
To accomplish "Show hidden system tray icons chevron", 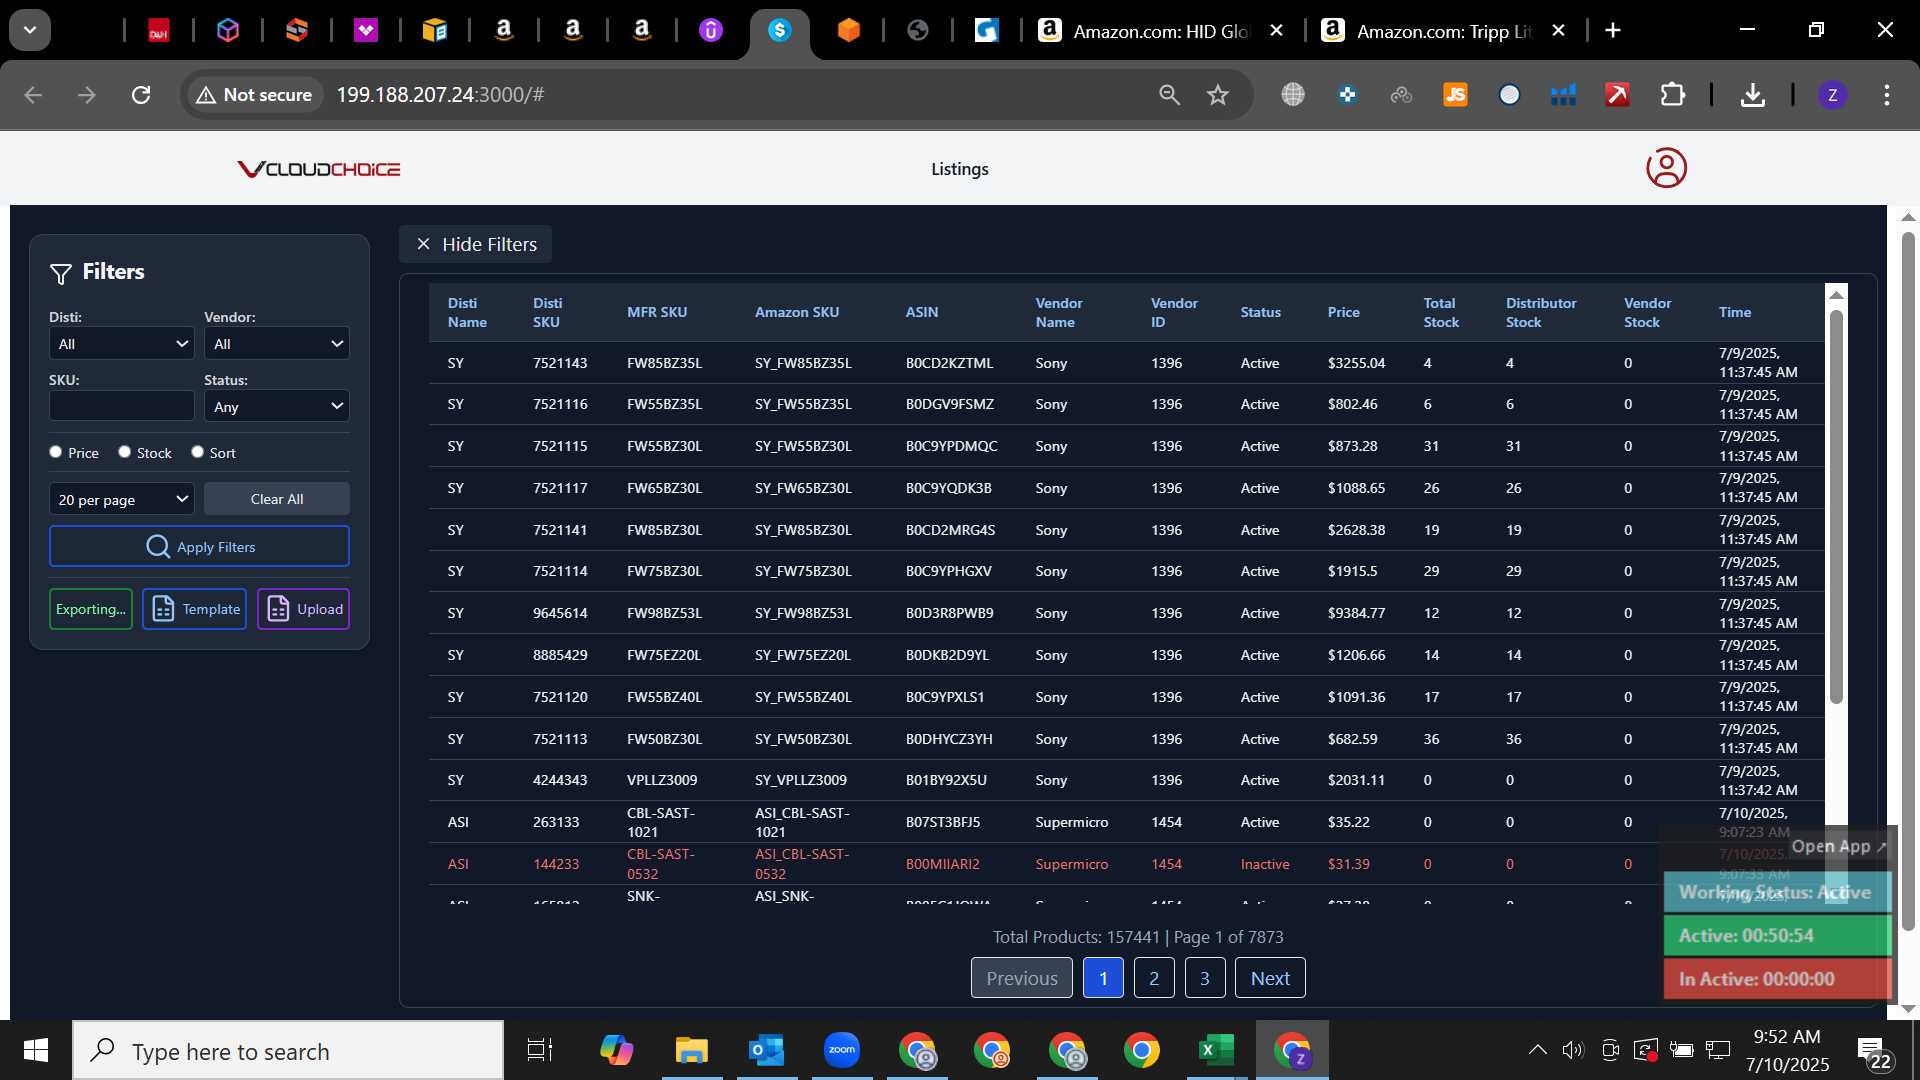I will (1537, 1050).
